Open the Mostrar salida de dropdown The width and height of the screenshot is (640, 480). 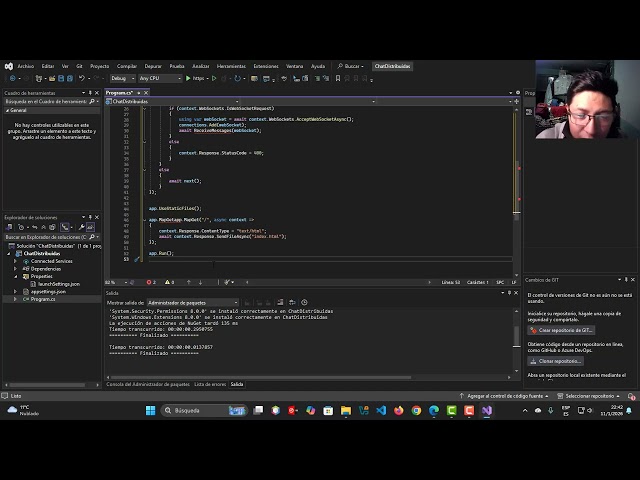point(192,302)
